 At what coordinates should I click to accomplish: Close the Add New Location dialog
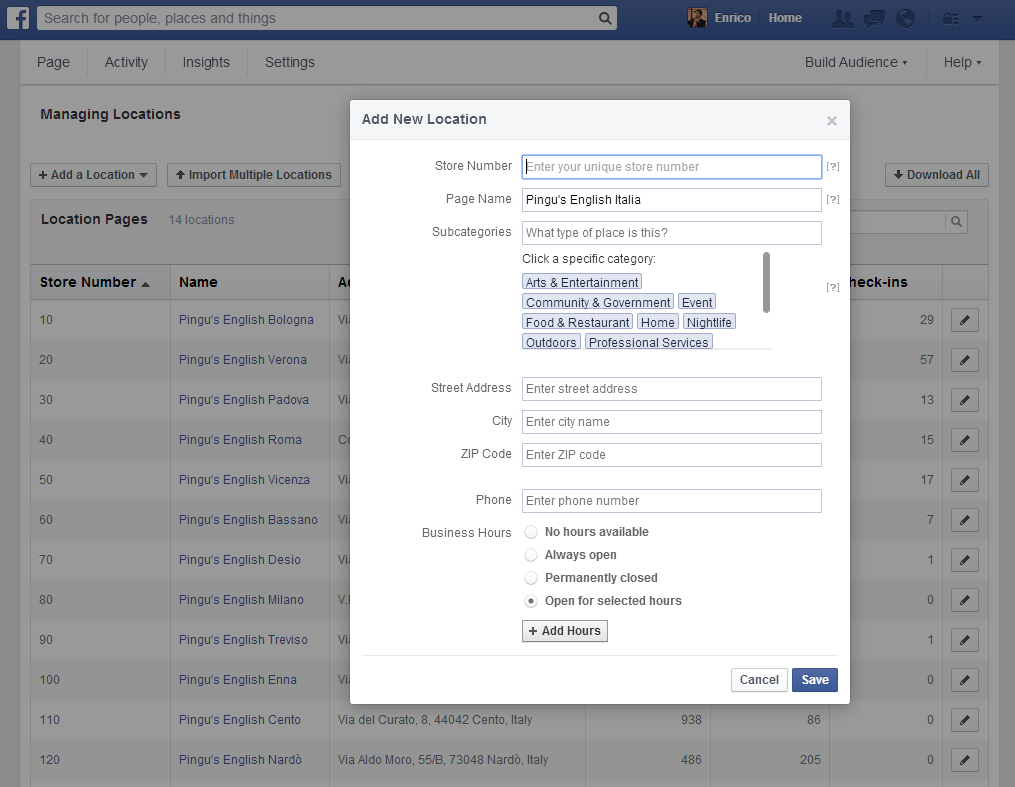(832, 121)
